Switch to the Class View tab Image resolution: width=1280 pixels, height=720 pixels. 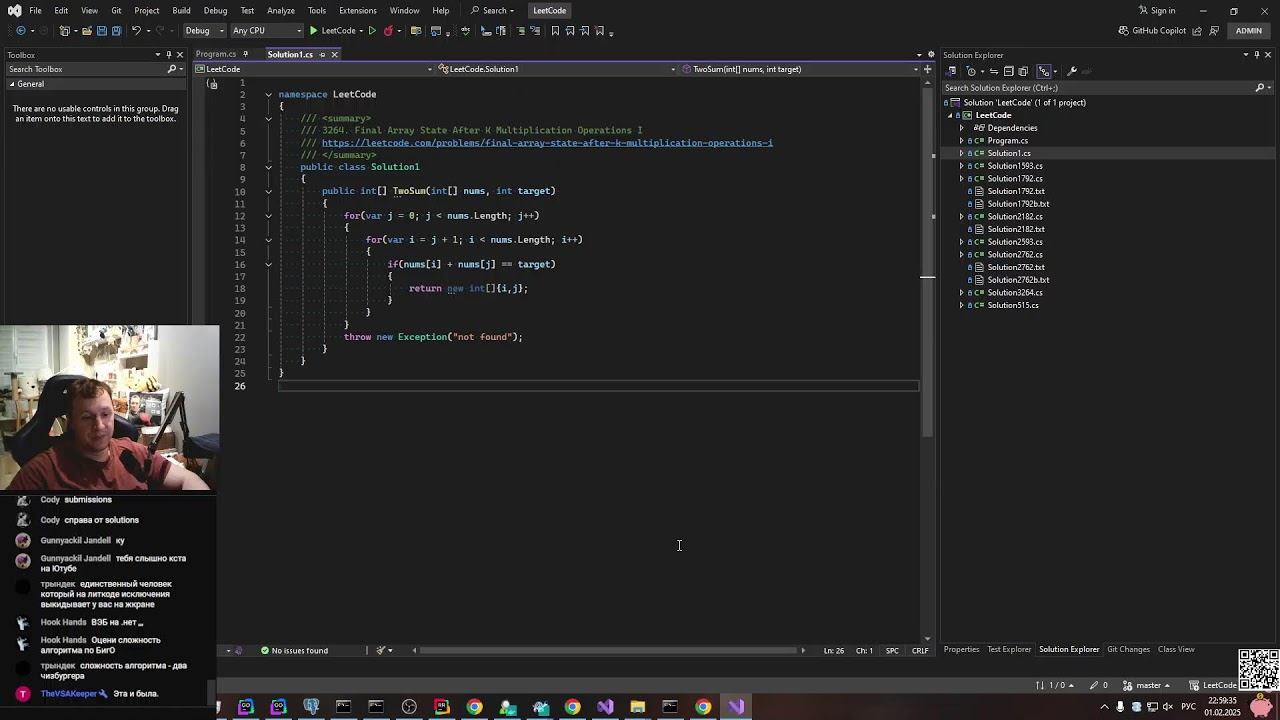coord(1176,650)
